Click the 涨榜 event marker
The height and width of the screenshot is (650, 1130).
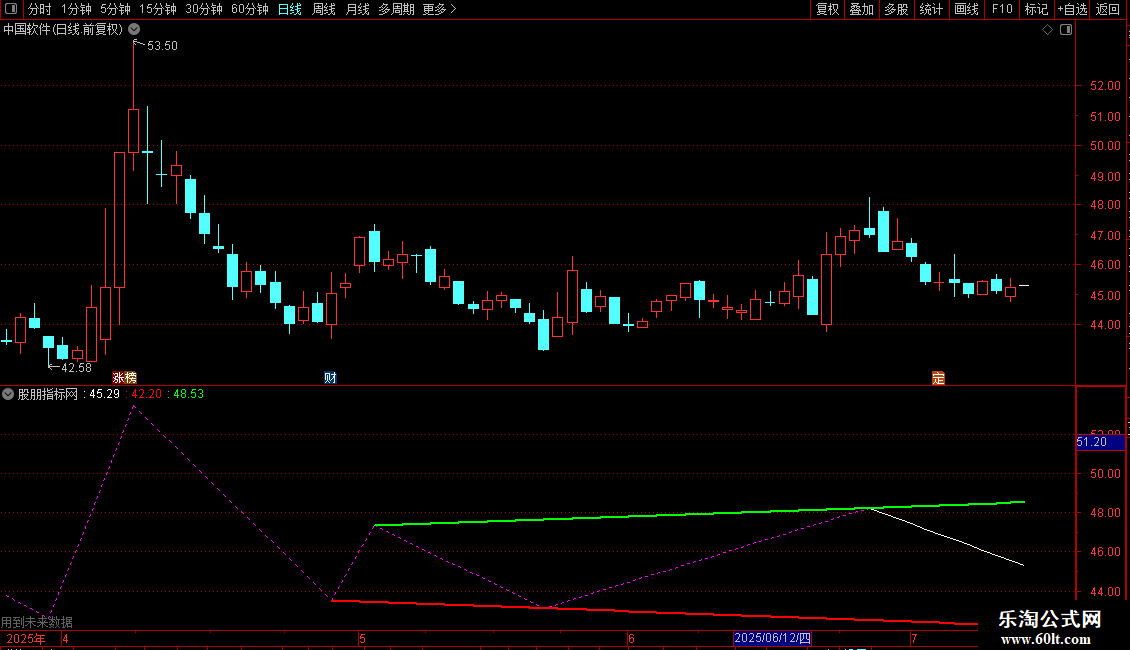tap(125, 378)
